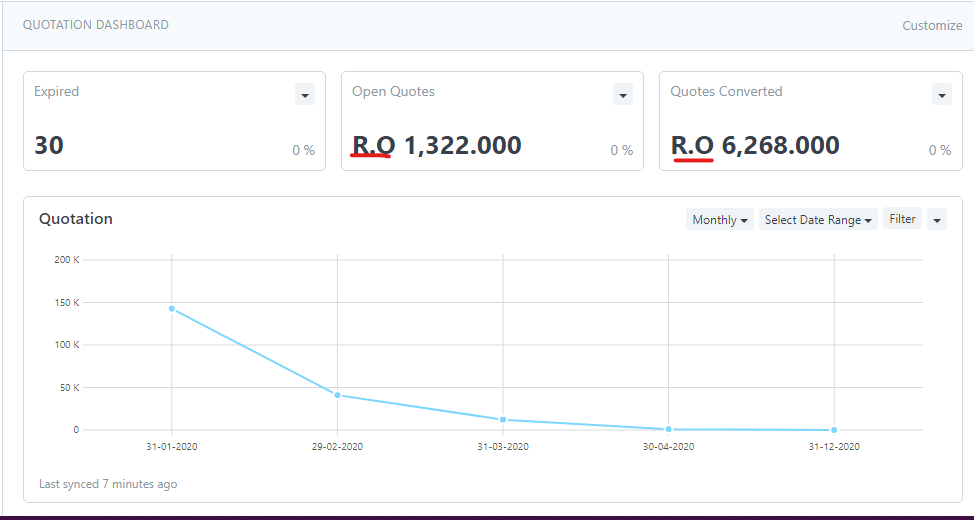Click the Filter button on the Quotation chart
The height and width of the screenshot is (520, 974).
tap(903, 219)
